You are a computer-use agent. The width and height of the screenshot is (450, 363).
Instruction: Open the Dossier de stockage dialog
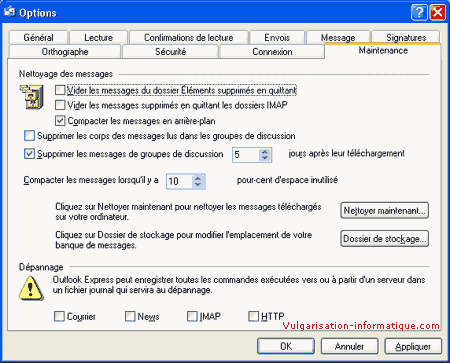[x=384, y=239]
